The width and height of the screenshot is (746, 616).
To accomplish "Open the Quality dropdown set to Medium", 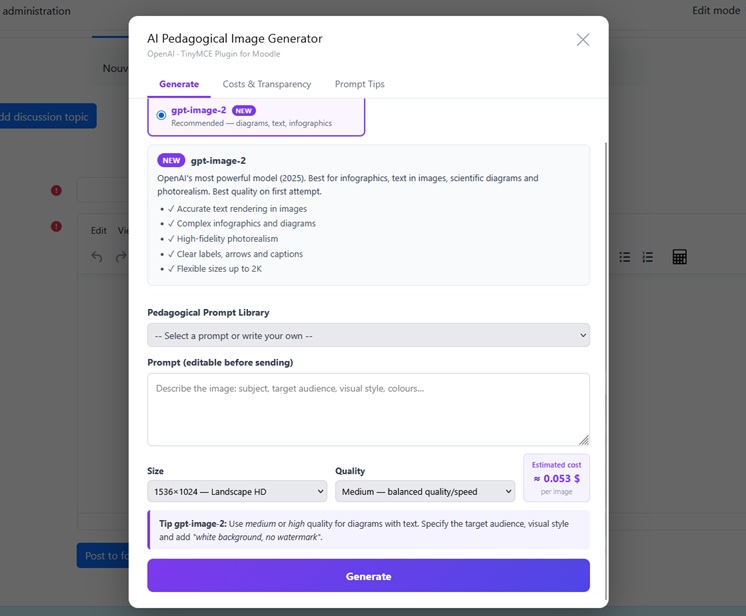I will tap(425, 491).
